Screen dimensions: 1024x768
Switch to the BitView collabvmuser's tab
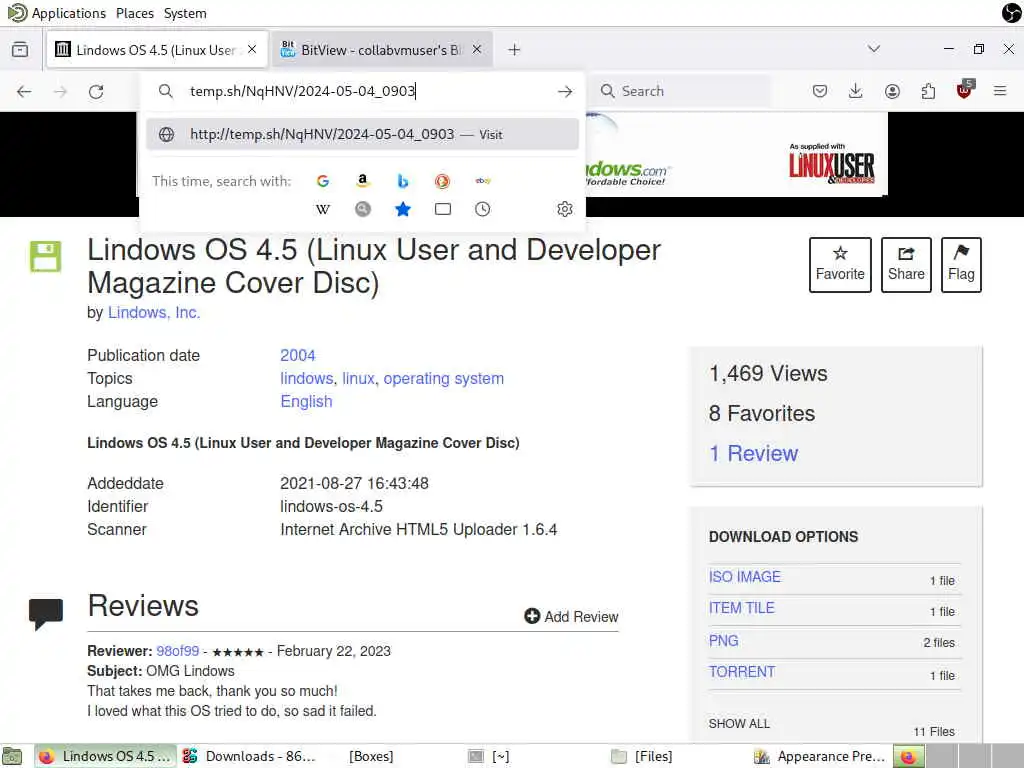click(382, 50)
